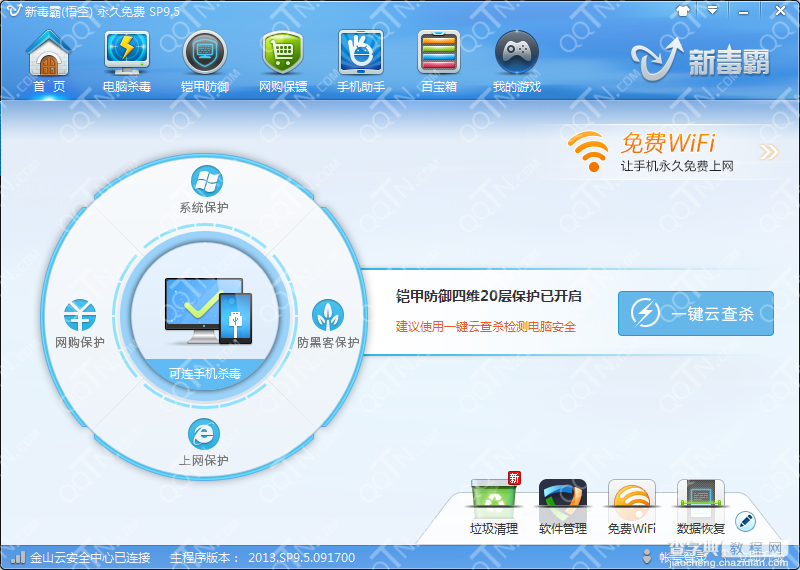Click 金山云安全中心已连接 status text
800x570 pixels.
[90, 557]
